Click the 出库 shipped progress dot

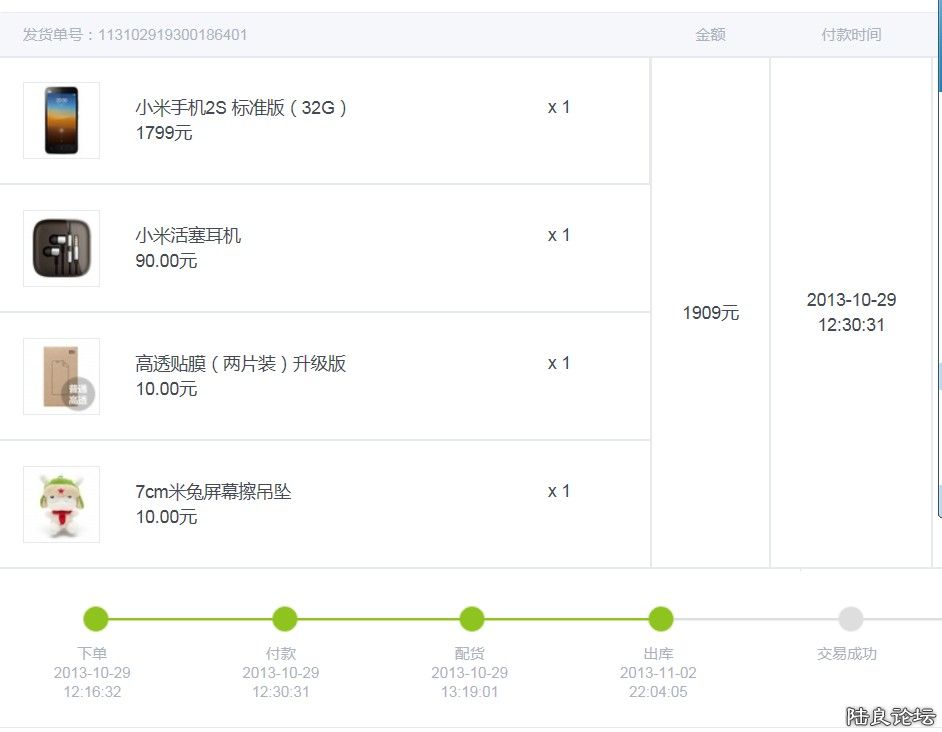point(660,619)
